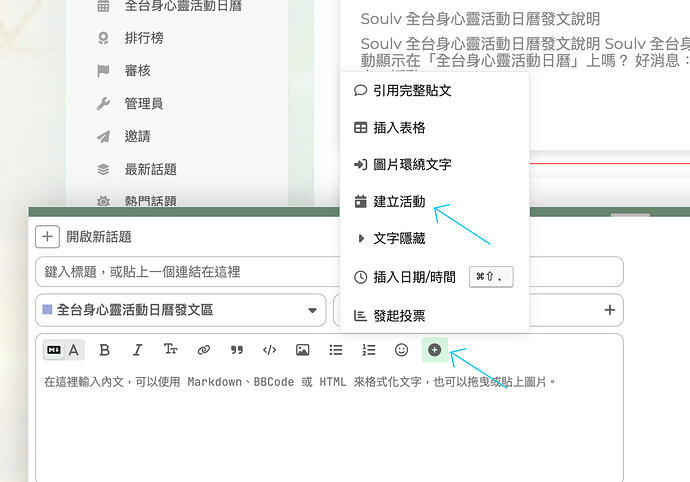Viewport: 690px width, 482px height.
Task: Select 發起投票 menu option
Action: coord(398,315)
